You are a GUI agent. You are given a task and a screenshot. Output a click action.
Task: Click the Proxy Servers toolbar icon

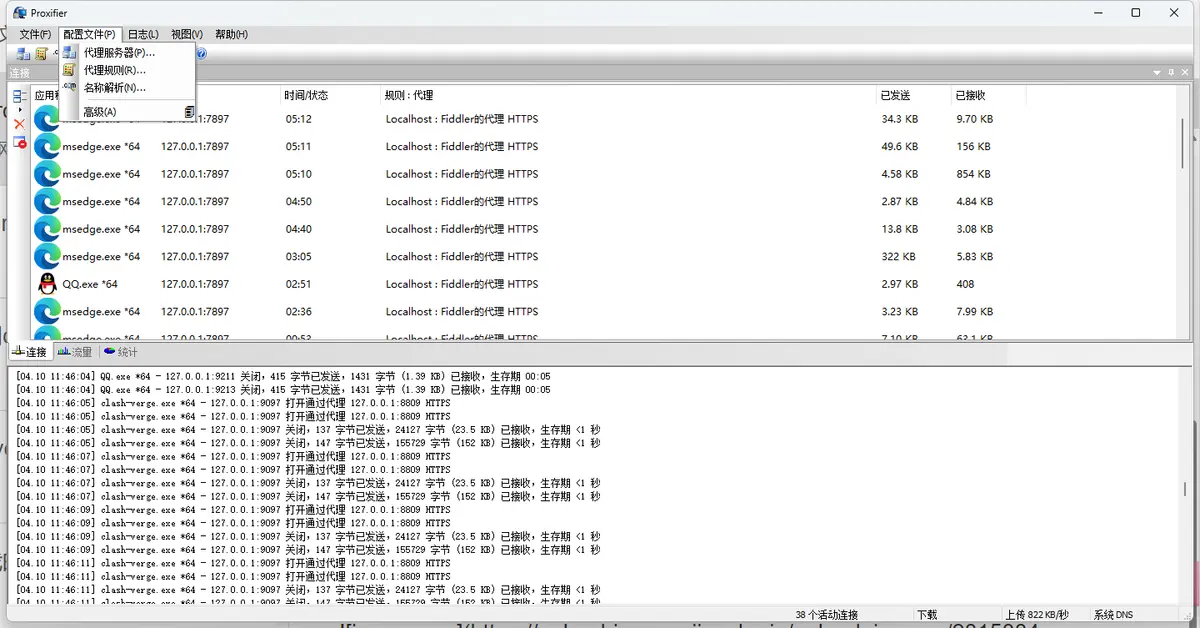click(x=22, y=54)
